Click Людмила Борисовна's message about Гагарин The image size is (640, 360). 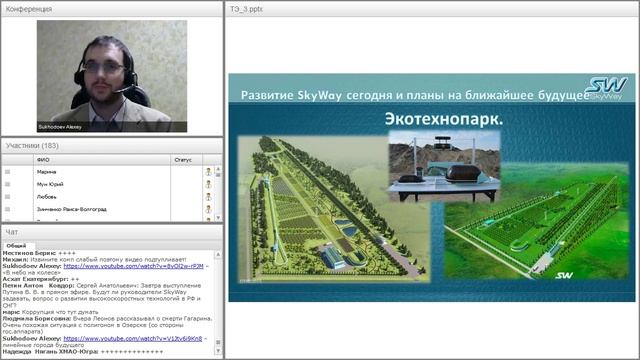point(107,325)
